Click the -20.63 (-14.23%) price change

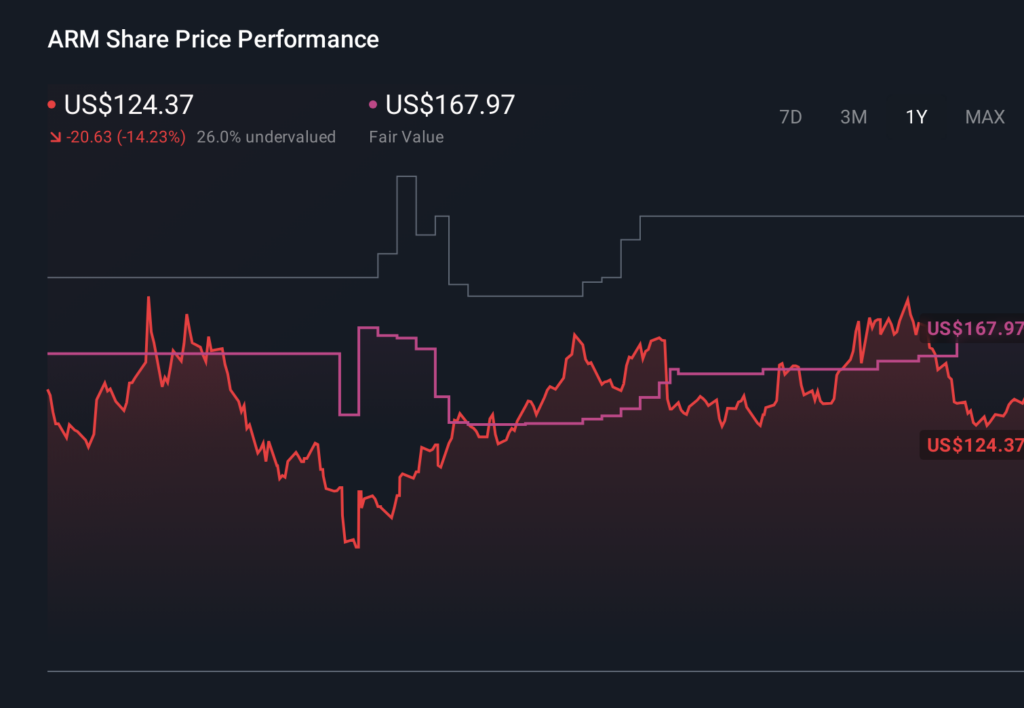coord(125,137)
